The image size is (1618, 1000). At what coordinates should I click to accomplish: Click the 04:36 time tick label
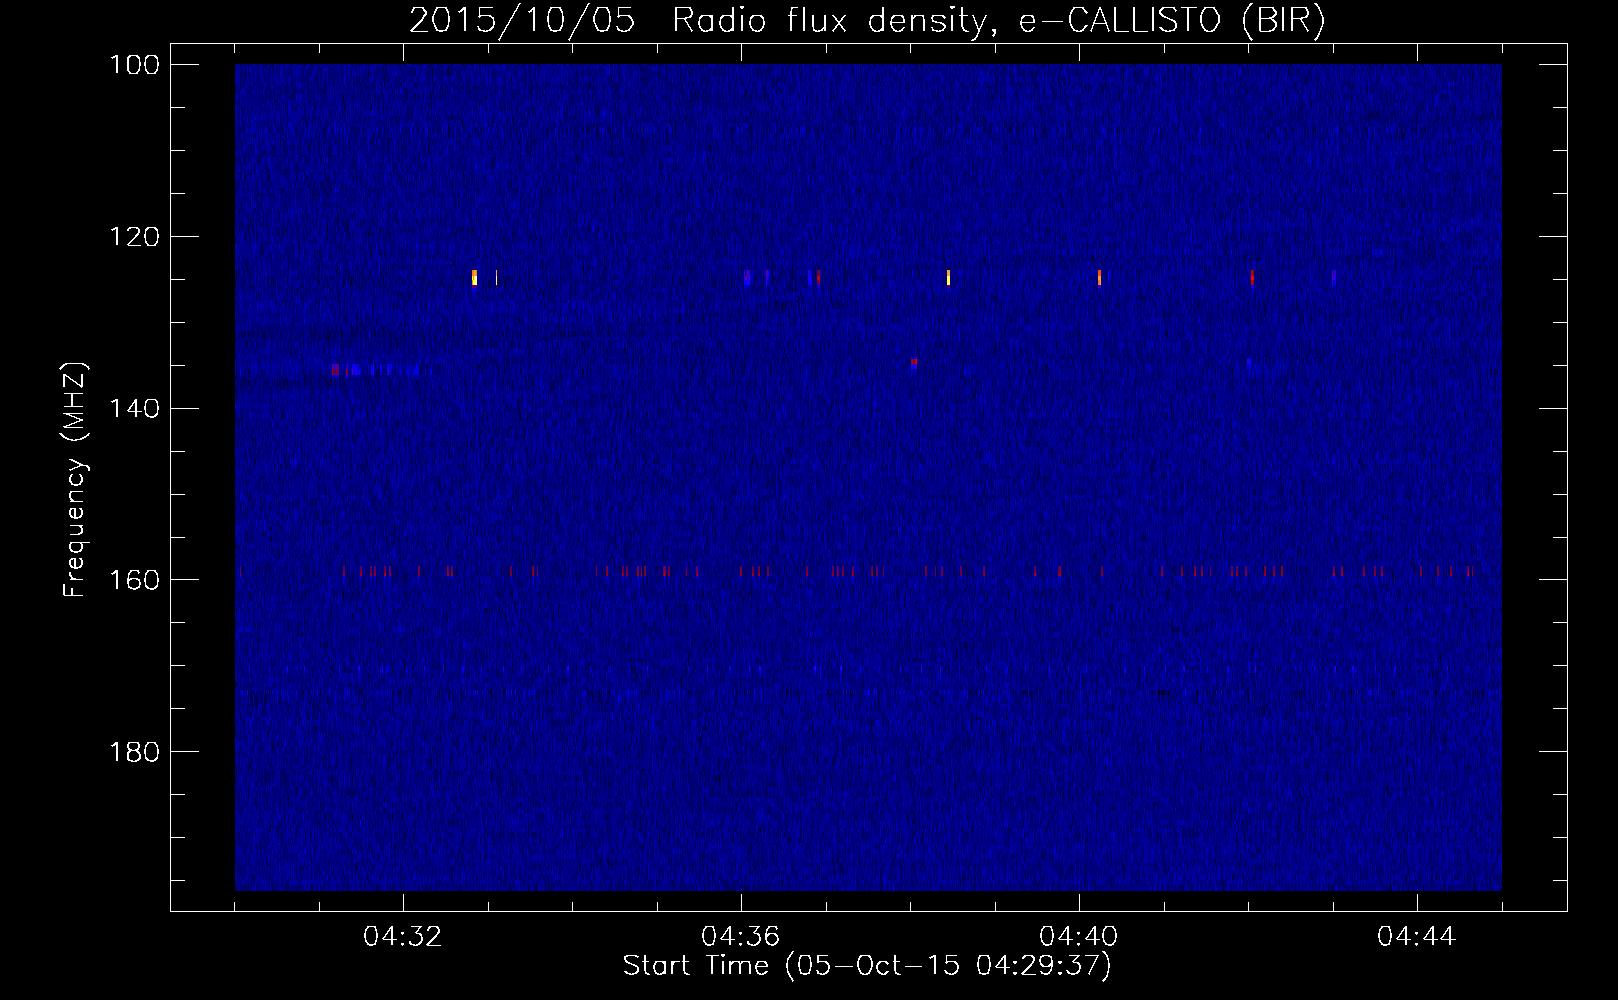(741, 937)
